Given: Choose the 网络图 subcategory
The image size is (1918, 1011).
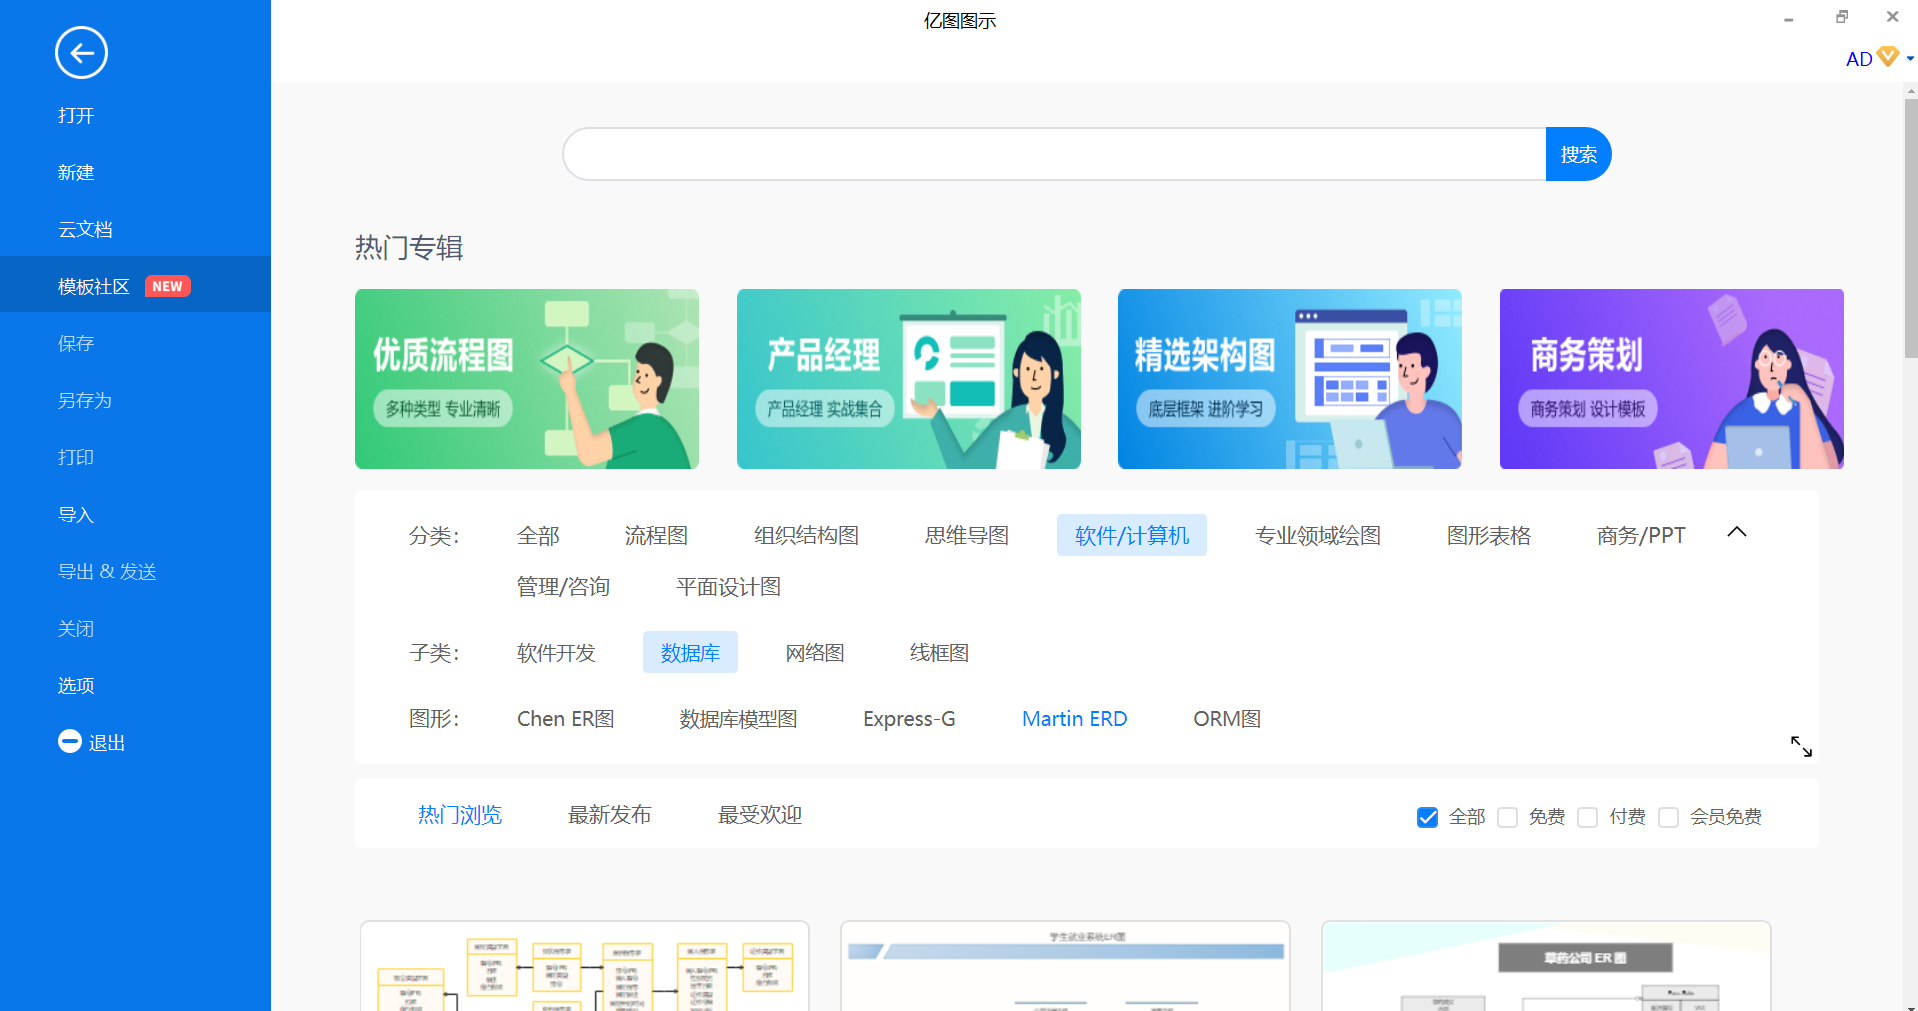Looking at the screenshot, I should pyautogui.click(x=815, y=653).
